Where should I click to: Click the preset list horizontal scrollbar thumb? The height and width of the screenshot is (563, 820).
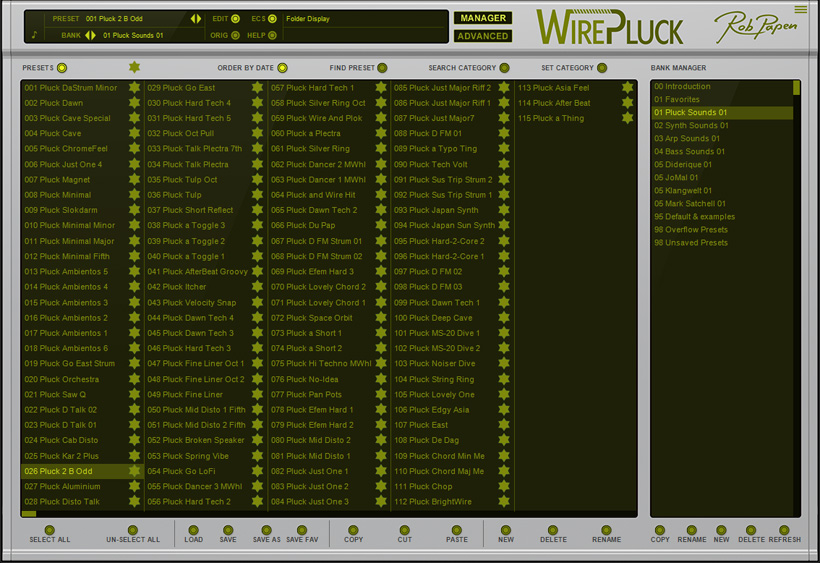[29, 514]
